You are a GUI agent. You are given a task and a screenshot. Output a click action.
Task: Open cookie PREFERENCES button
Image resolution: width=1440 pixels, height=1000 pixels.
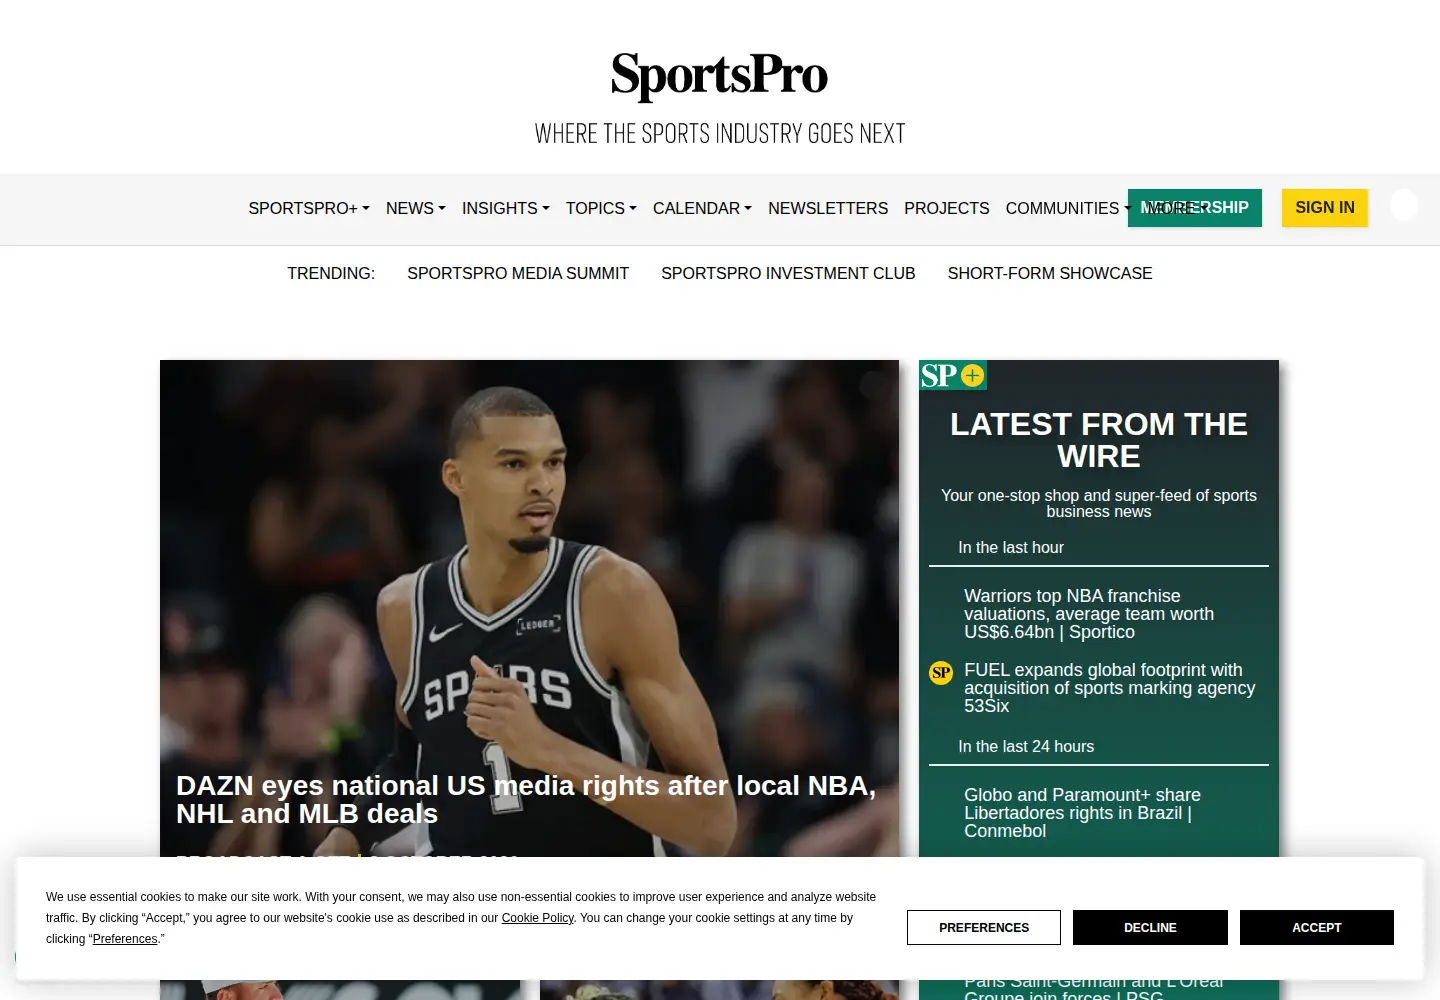click(x=984, y=928)
